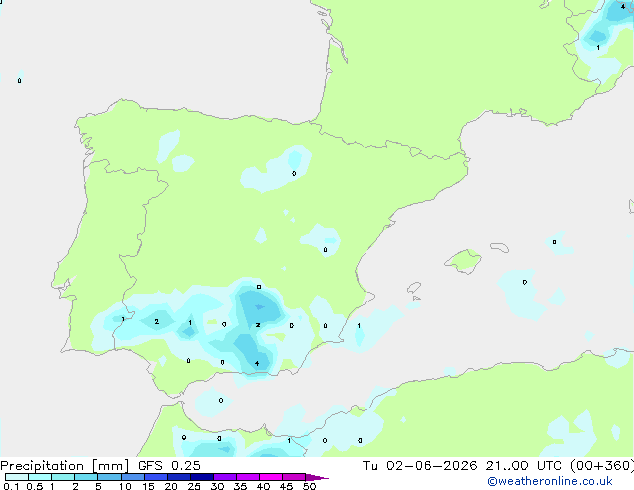Select the 2–5 mm legend color box

tap(86, 477)
